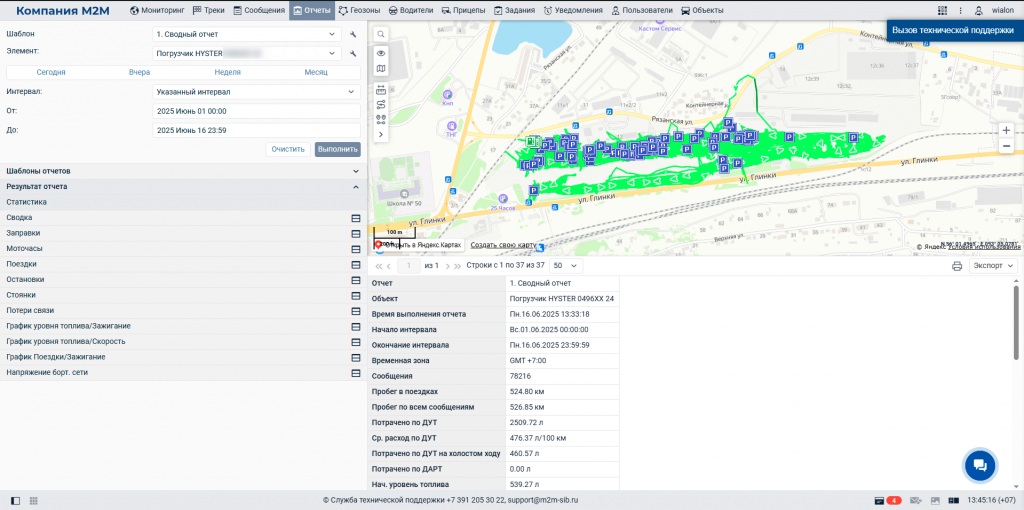The height and width of the screenshot is (510, 1024).
Task: Select the distance ruler tool on map
Action: pyautogui.click(x=381, y=89)
